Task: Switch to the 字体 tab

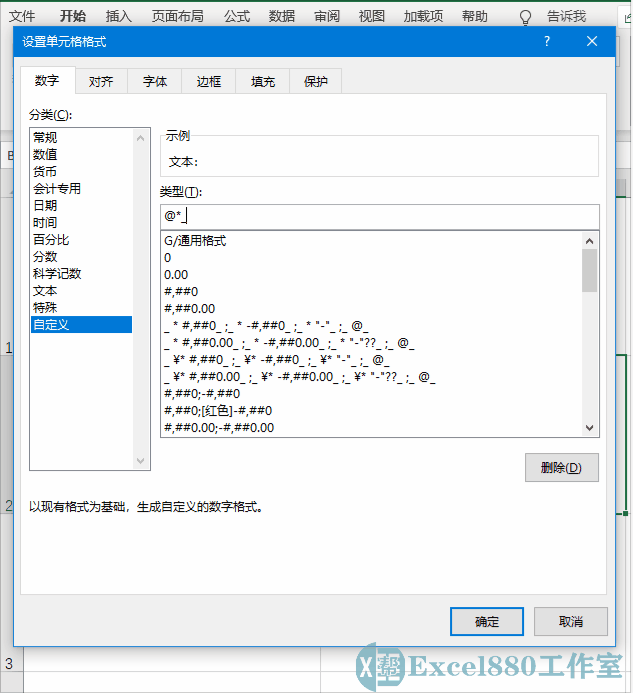Action: (x=155, y=81)
